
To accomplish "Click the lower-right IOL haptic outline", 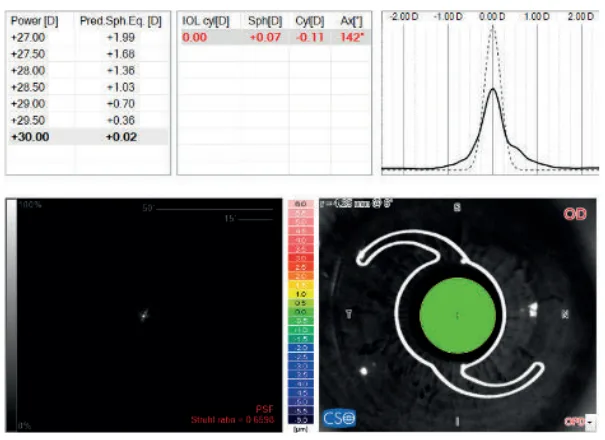I will (502, 380).
